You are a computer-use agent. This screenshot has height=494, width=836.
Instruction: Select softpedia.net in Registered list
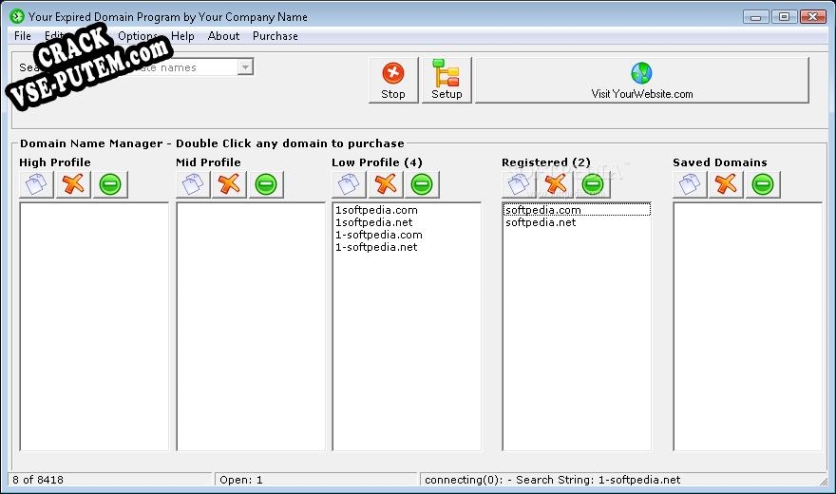click(540, 223)
